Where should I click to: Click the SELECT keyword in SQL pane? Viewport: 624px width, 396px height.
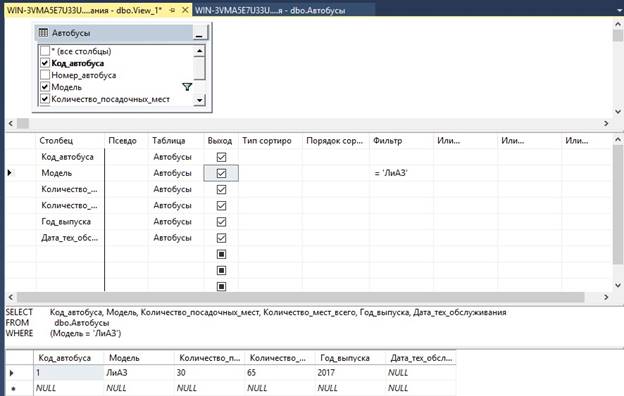click(19, 312)
